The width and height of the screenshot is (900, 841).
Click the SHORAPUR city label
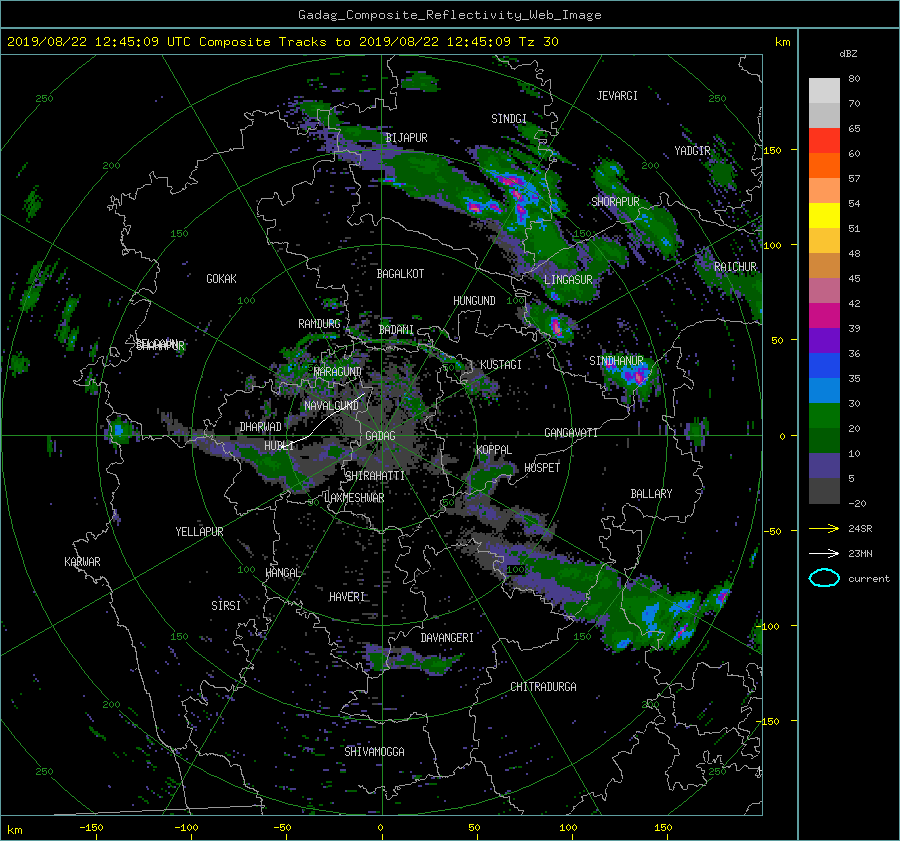(x=615, y=202)
